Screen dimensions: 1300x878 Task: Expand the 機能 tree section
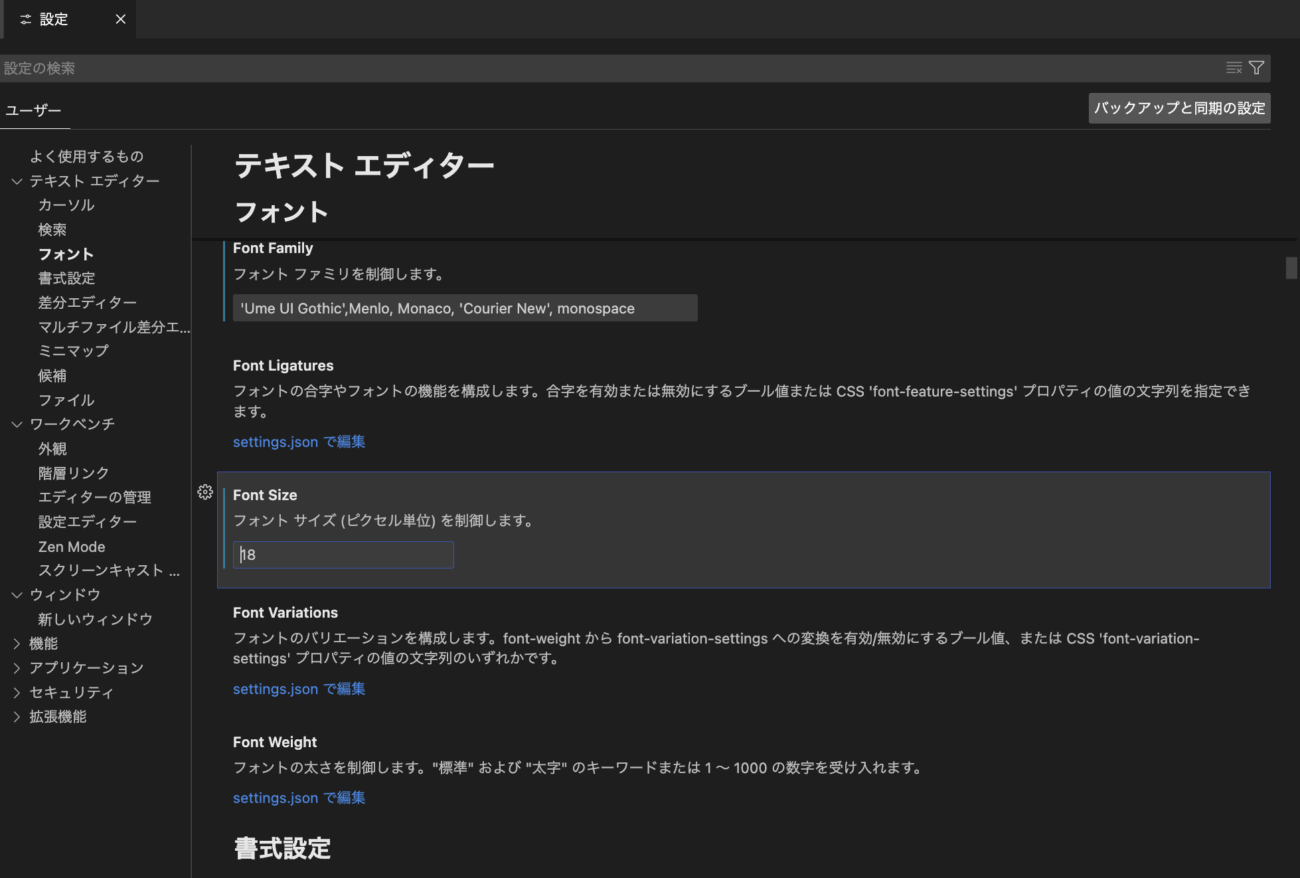click(17, 644)
